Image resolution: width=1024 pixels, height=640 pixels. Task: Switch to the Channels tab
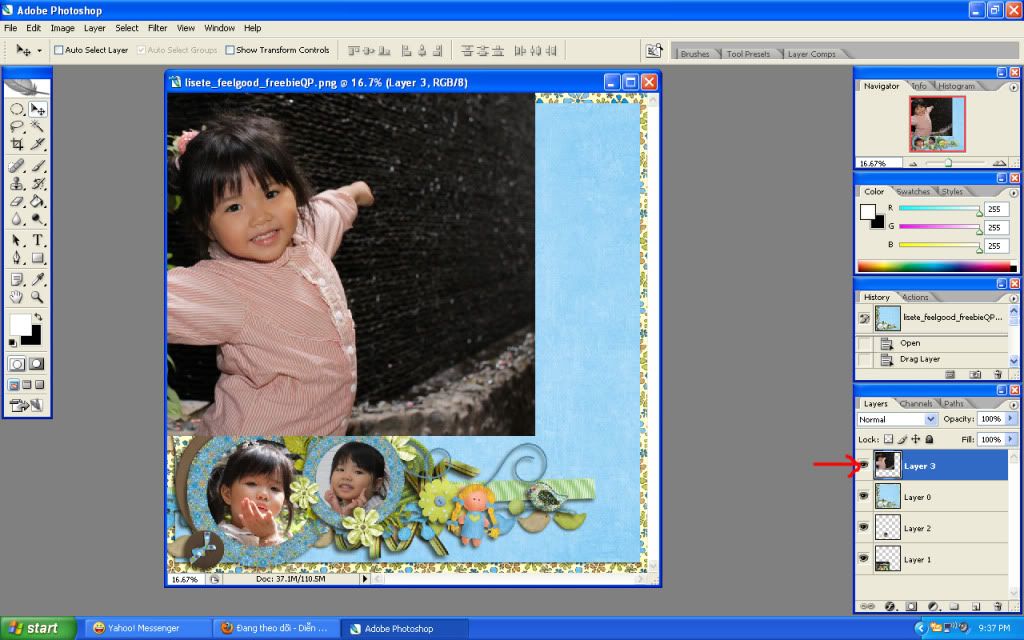pyautogui.click(x=915, y=404)
